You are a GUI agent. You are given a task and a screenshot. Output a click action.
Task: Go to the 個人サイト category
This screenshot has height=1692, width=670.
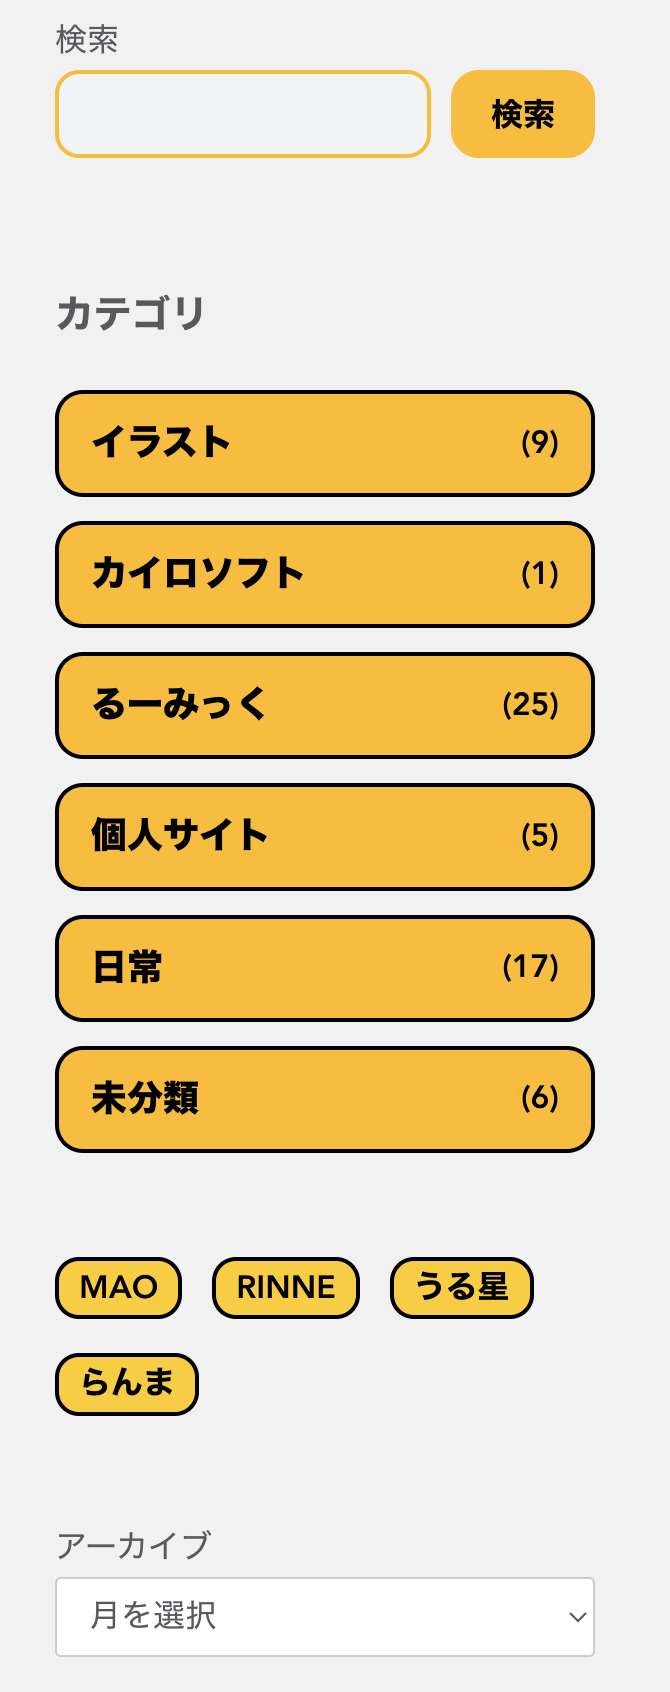180,836
